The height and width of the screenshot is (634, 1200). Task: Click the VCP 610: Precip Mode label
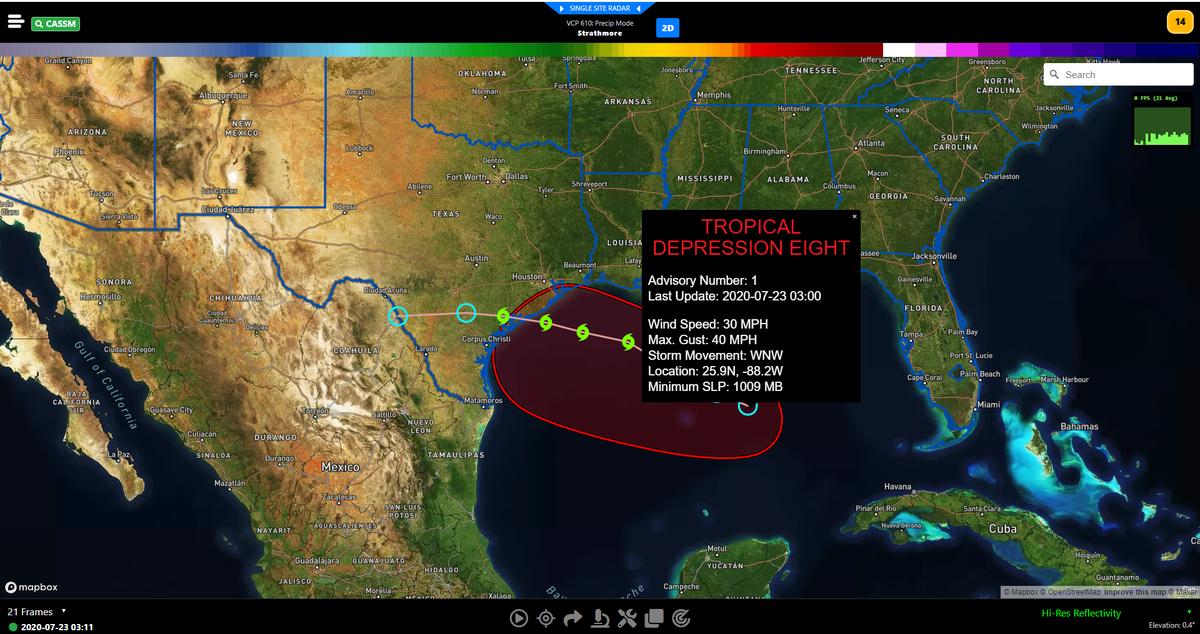click(600, 23)
